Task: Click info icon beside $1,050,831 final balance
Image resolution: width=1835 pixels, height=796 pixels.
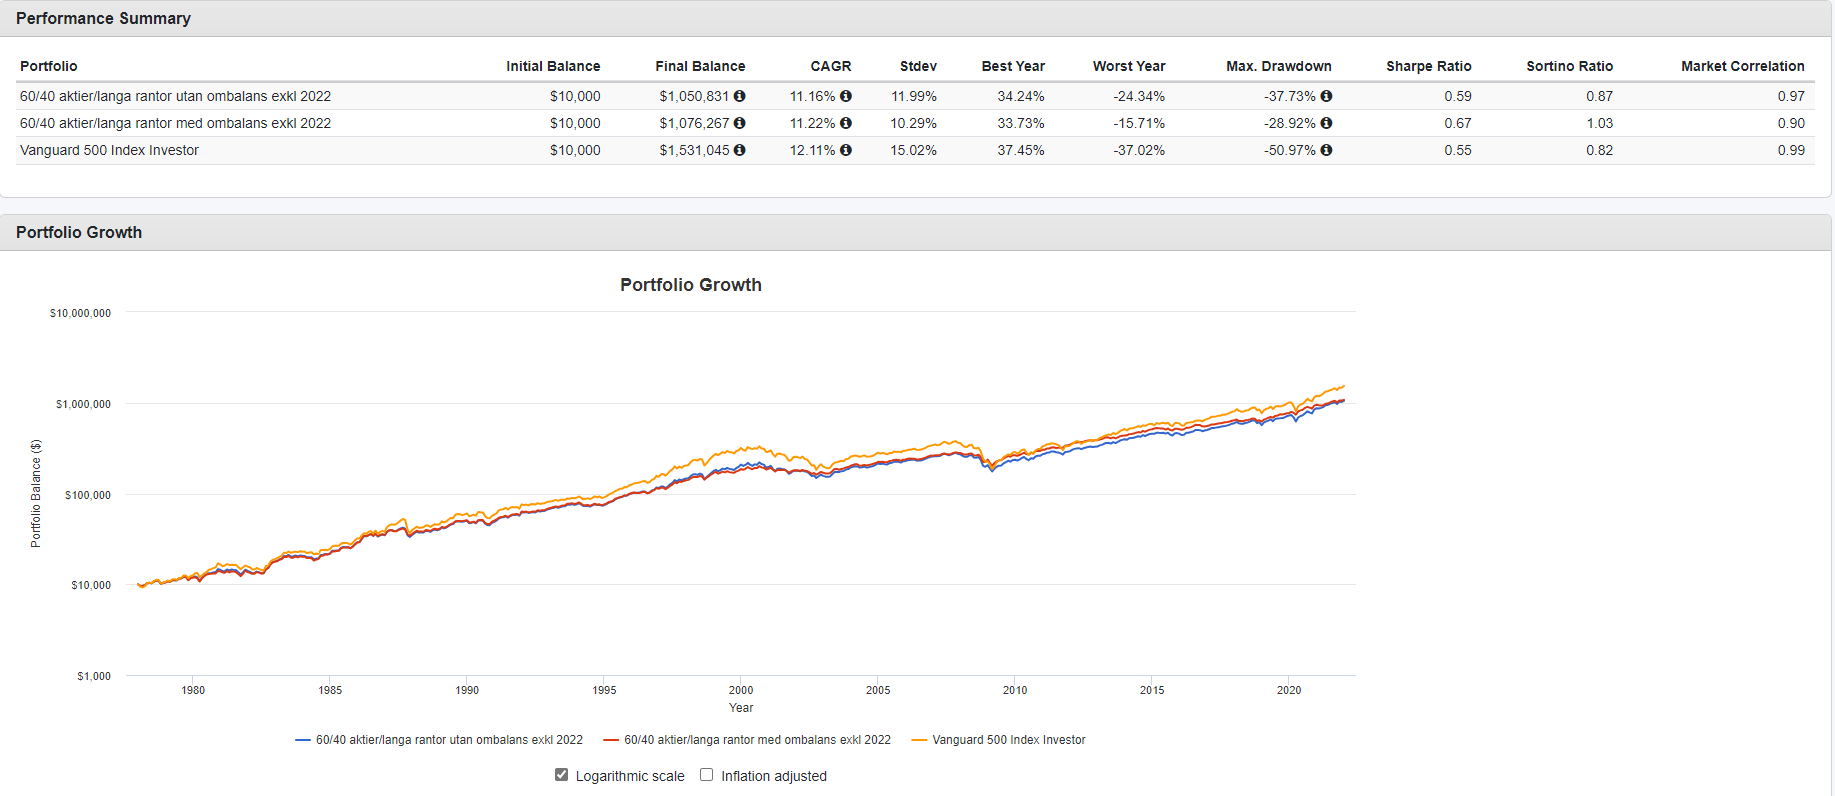Action: [x=739, y=96]
